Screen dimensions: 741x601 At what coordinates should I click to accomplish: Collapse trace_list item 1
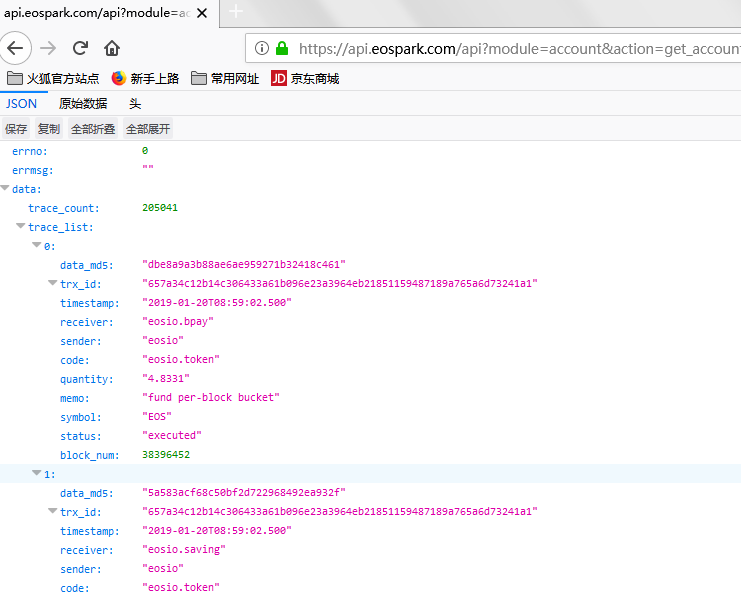[x=37, y=473]
